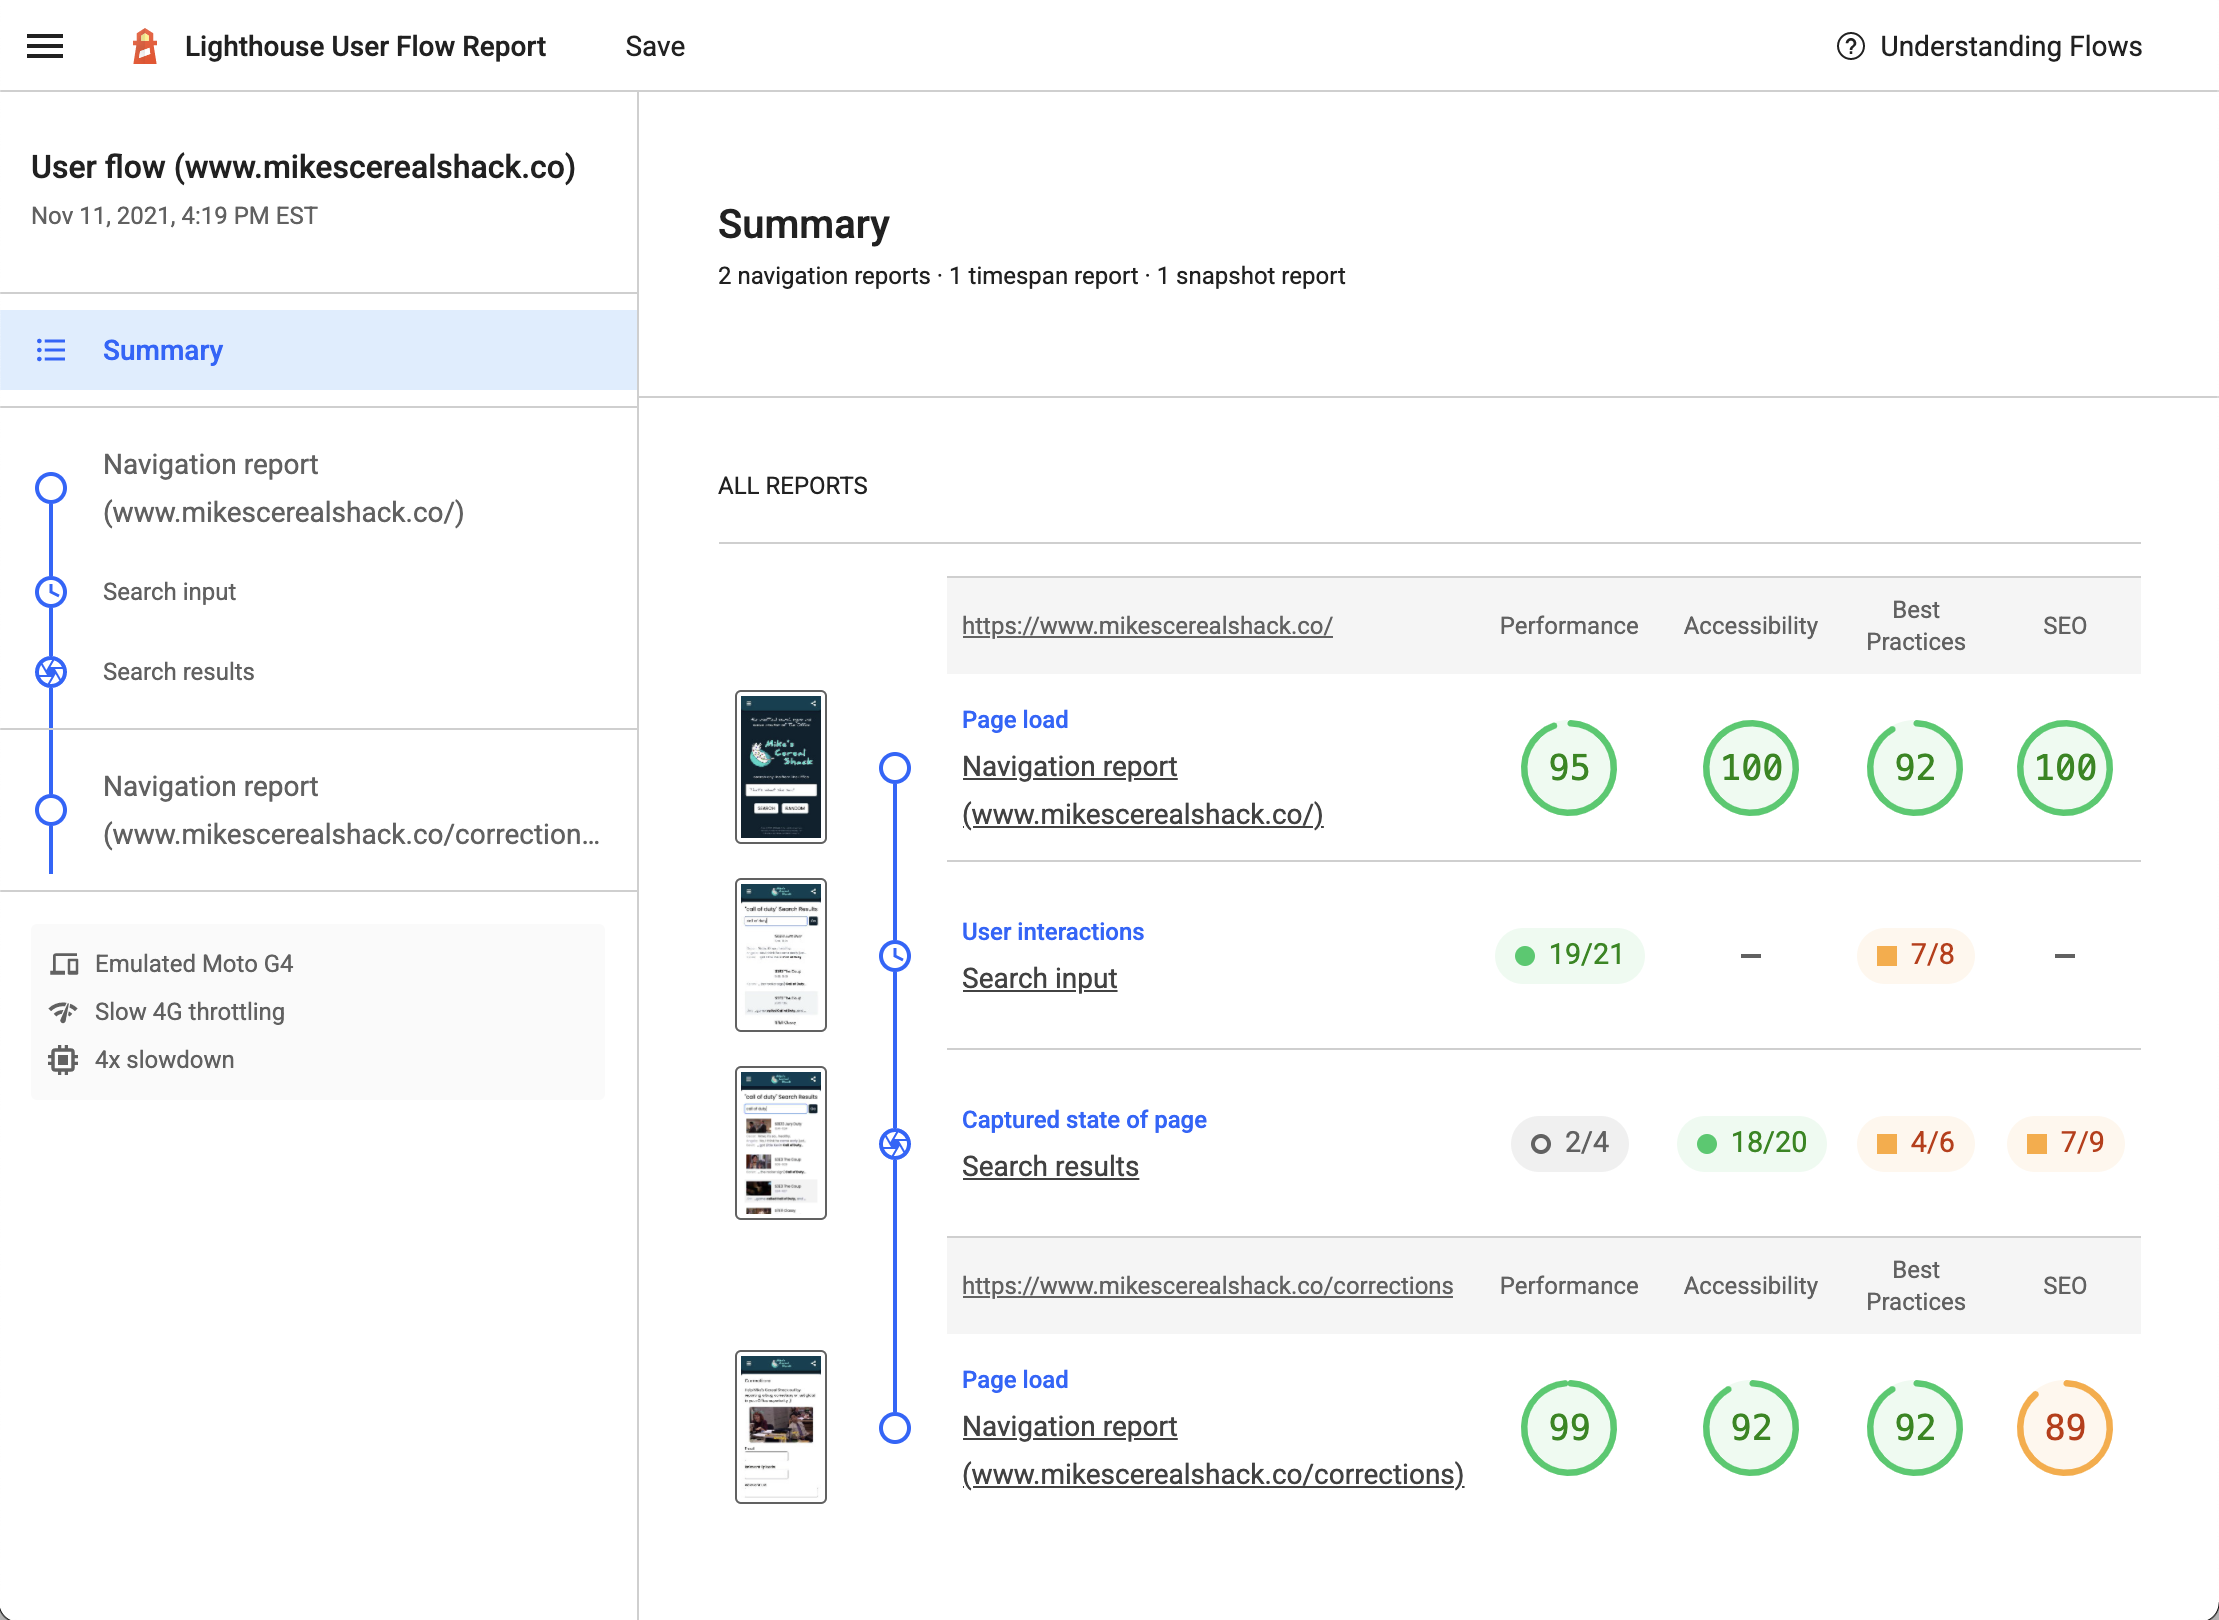This screenshot has height=1620, width=2219.
Task: Click sidebar snapshot shutter icon
Action: click(x=51, y=672)
